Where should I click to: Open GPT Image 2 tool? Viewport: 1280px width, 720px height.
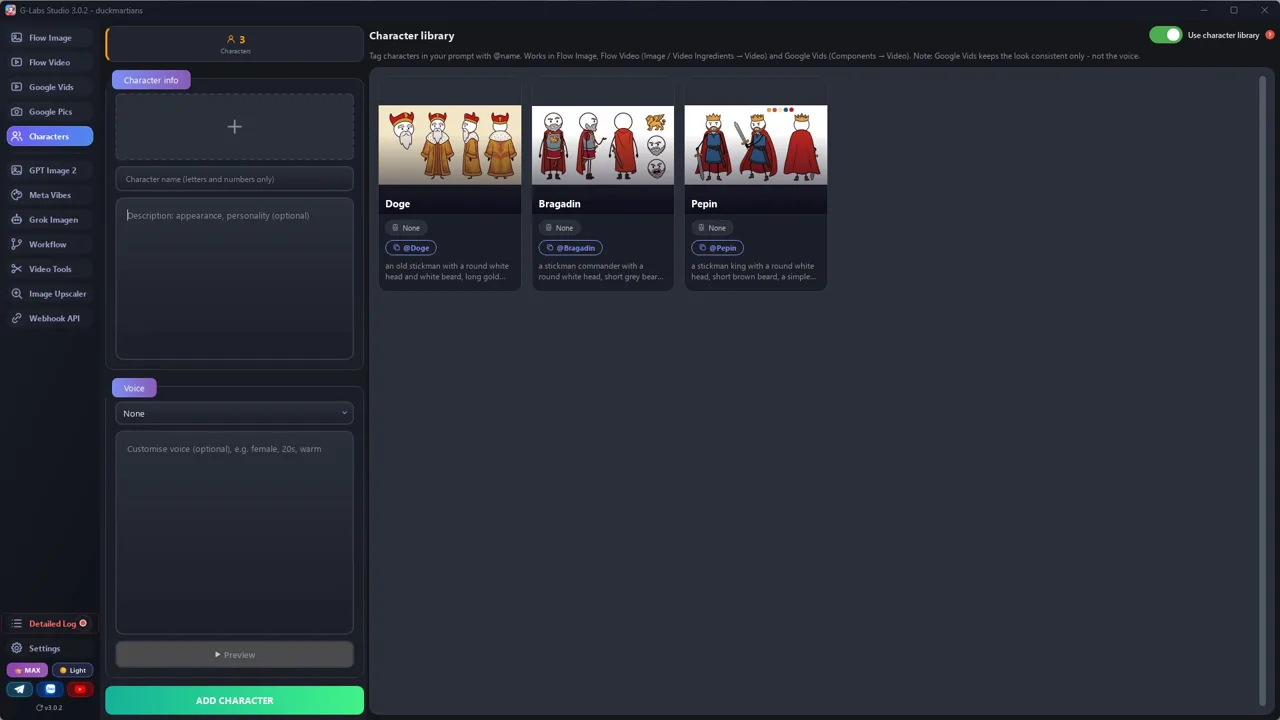coord(49,170)
